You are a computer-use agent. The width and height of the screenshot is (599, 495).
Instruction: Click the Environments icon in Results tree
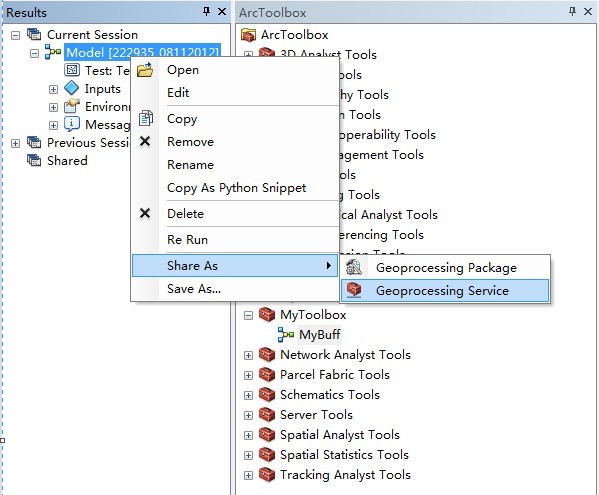72,107
